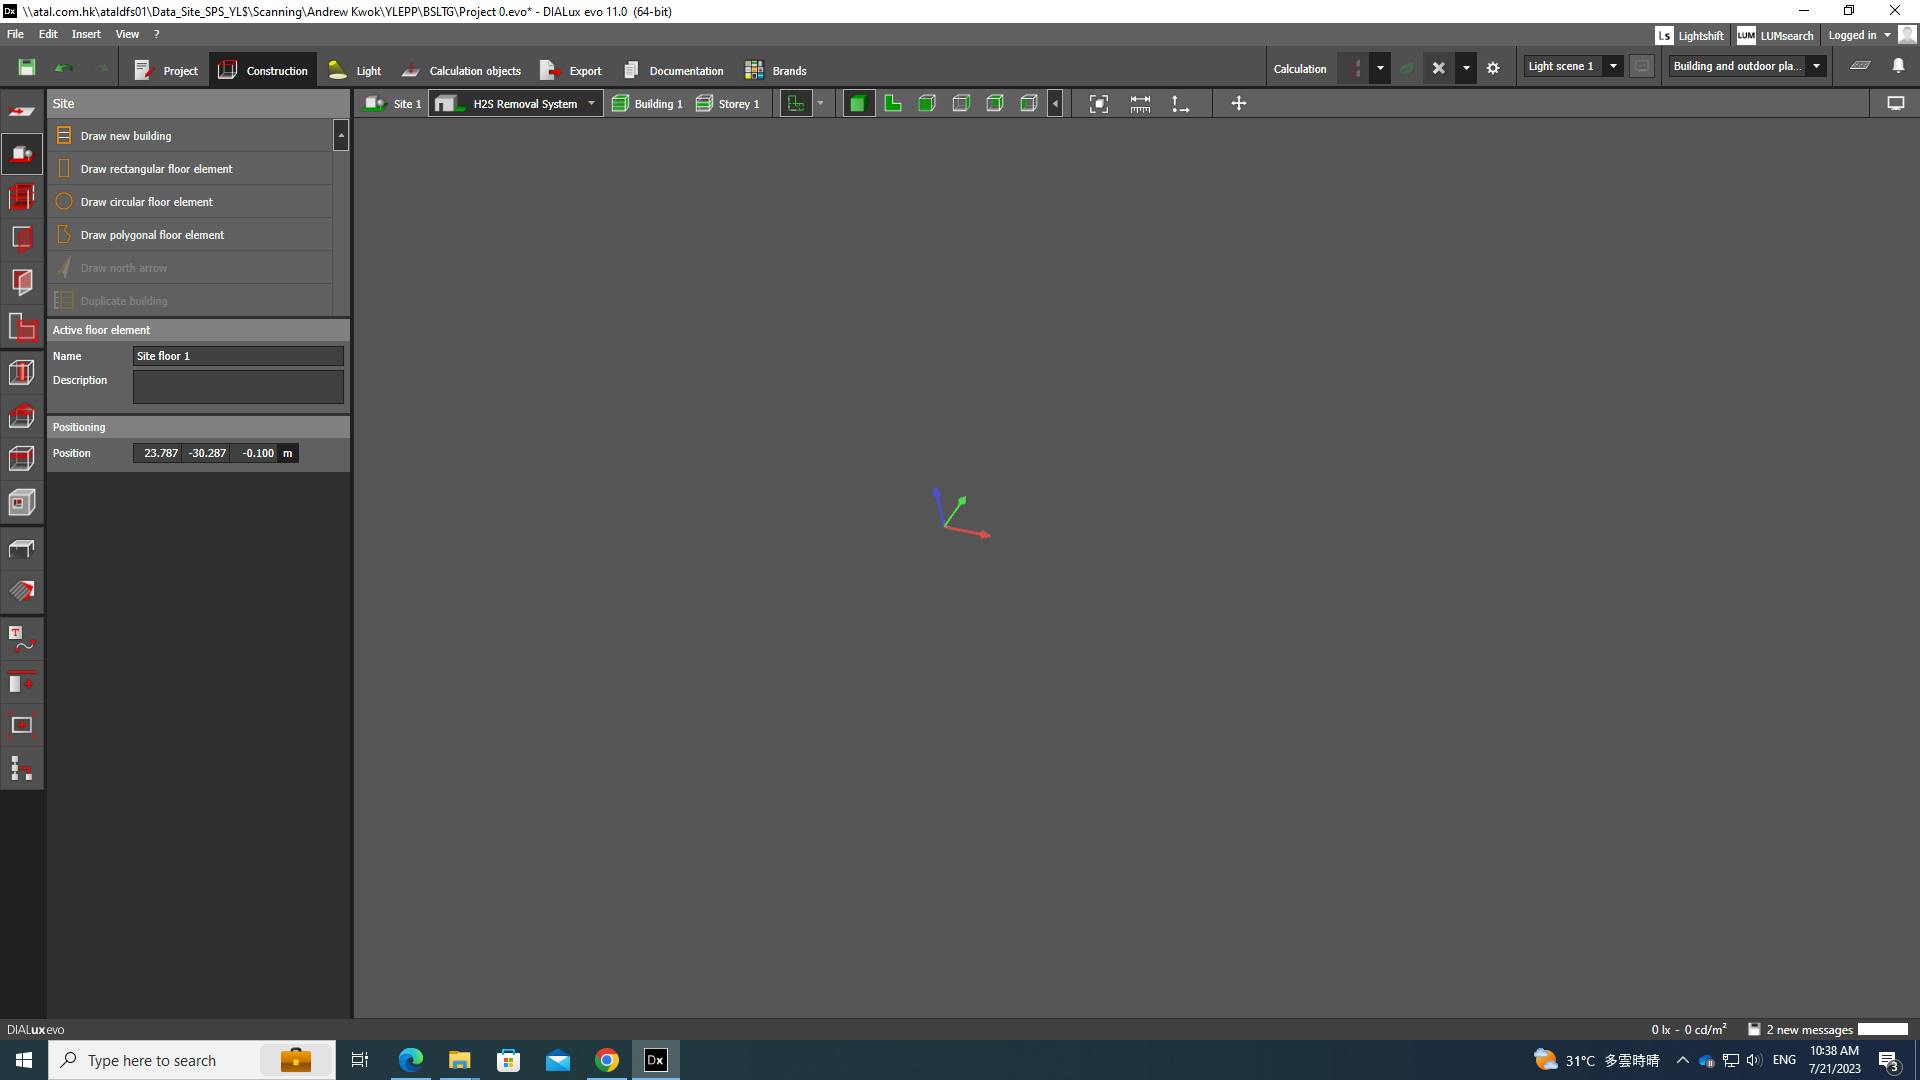Open the H2S Removal System dropdown
This screenshot has width=1920, height=1080.
(591, 104)
